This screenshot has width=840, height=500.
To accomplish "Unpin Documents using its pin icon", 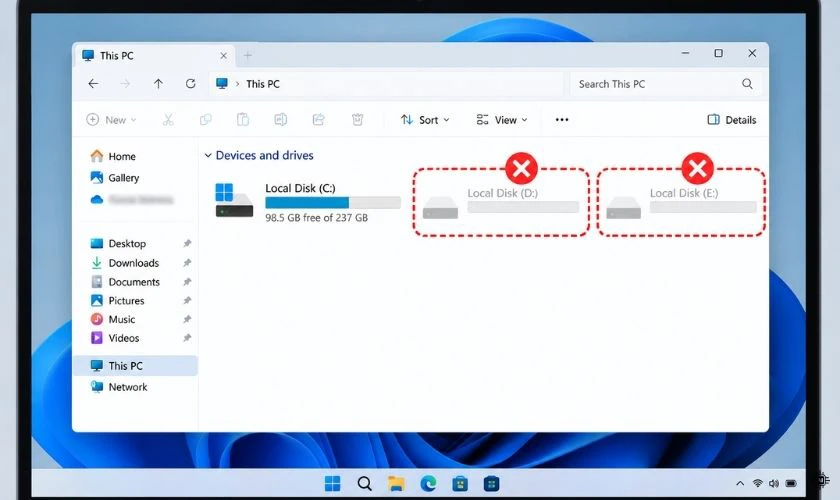I will click(187, 281).
